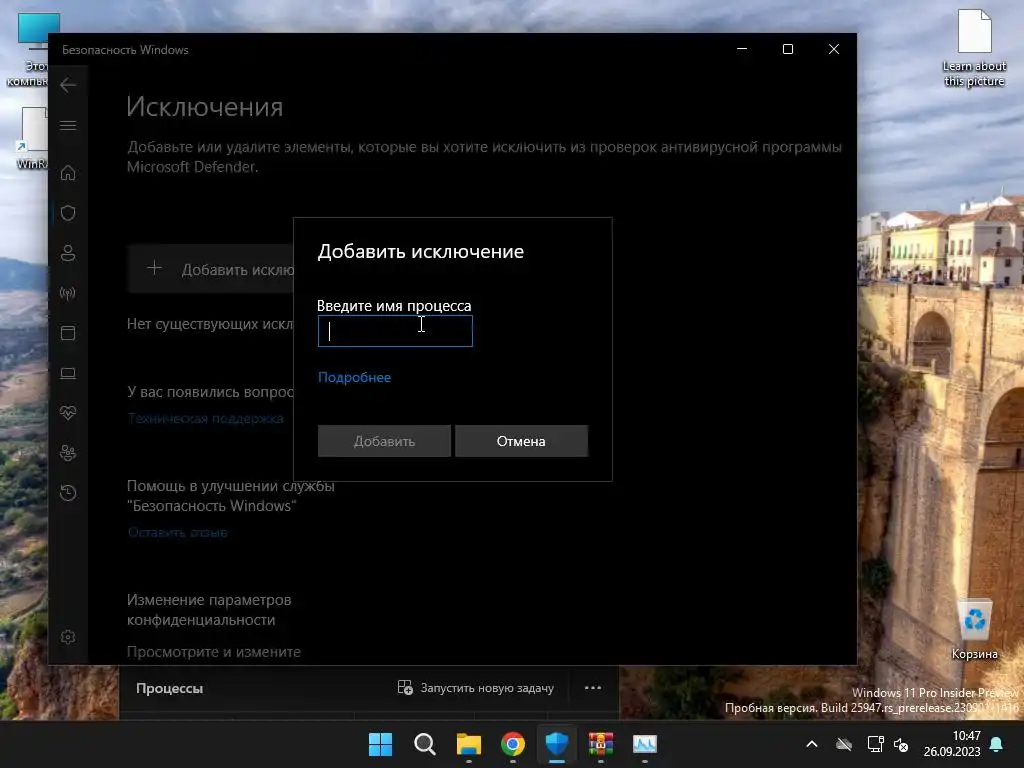Minimize the Безопасность Windows window
The height and width of the screenshot is (768, 1024).
tap(742, 49)
